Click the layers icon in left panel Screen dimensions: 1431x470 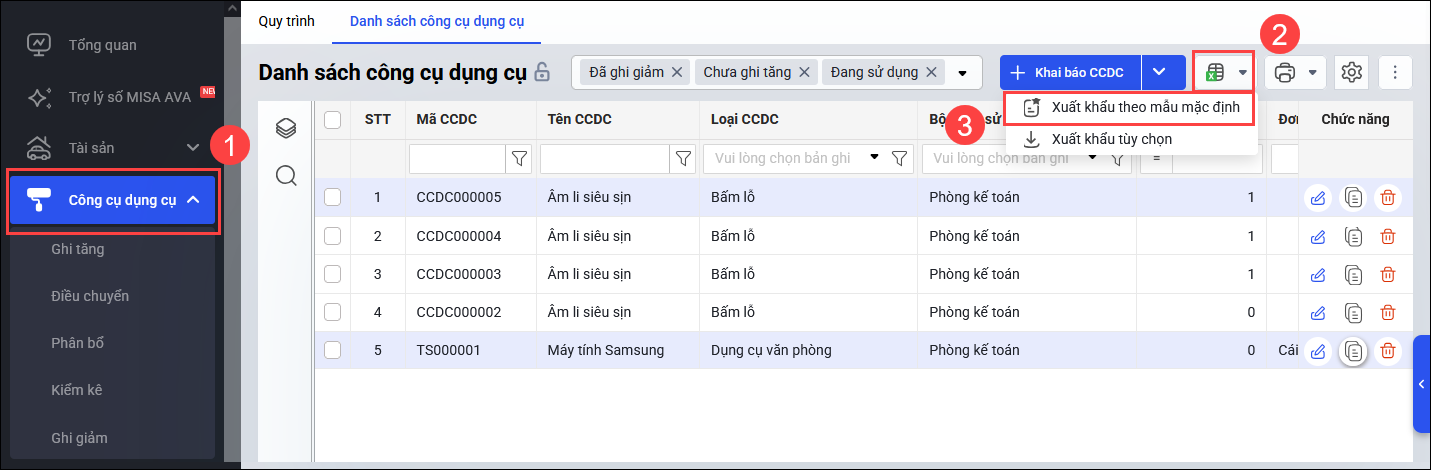click(286, 128)
